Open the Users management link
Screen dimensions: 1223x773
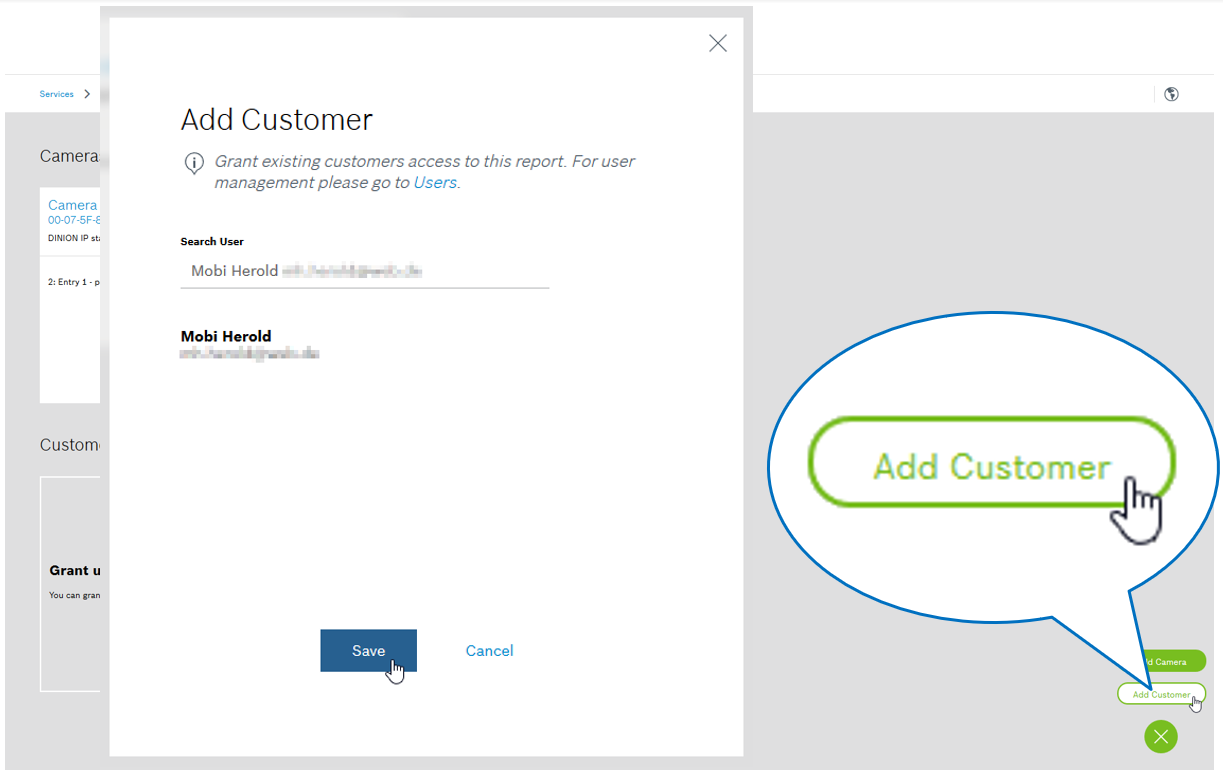coord(435,183)
